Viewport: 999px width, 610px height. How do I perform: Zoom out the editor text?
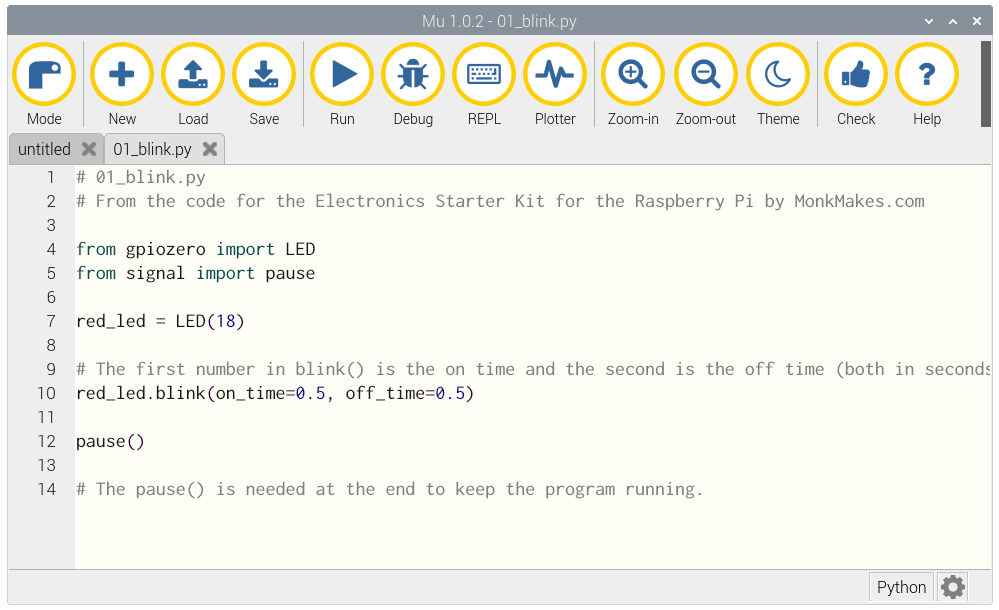tap(706, 75)
